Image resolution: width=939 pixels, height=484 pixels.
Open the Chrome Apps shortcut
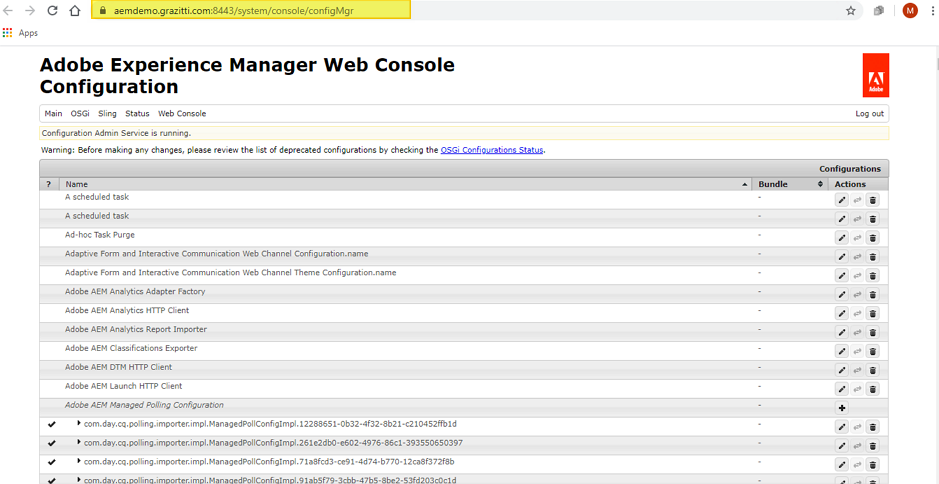pyautogui.click(x=20, y=33)
